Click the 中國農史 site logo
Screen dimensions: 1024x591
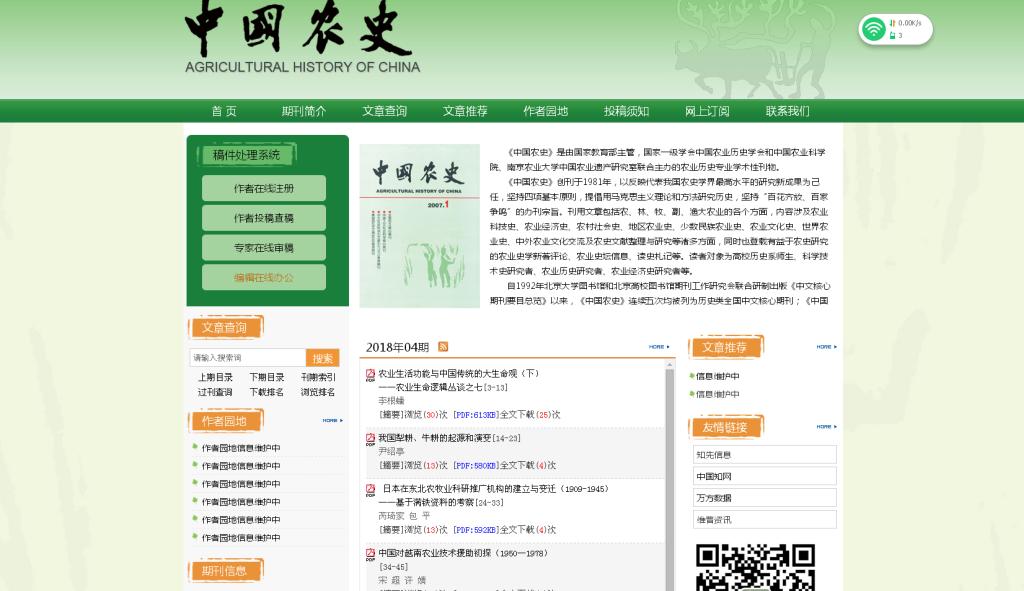(302, 37)
